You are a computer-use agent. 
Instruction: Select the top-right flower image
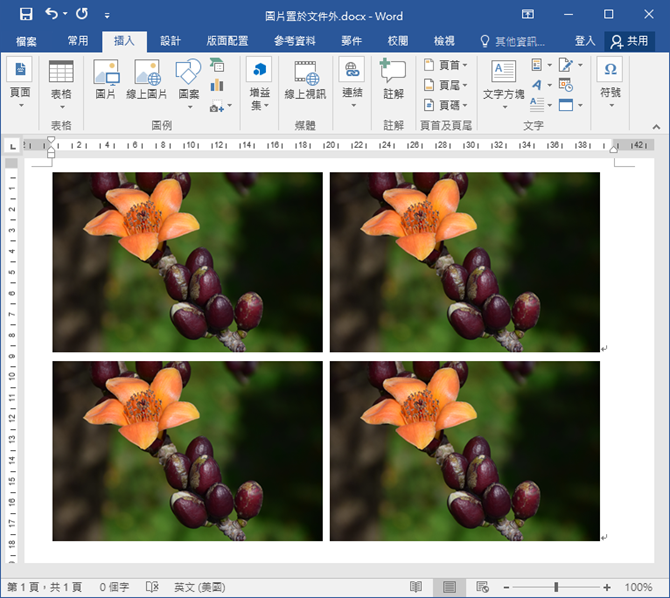point(465,262)
